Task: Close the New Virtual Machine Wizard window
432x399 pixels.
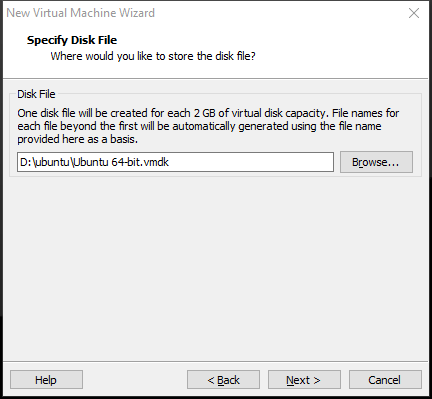Action: [x=414, y=13]
